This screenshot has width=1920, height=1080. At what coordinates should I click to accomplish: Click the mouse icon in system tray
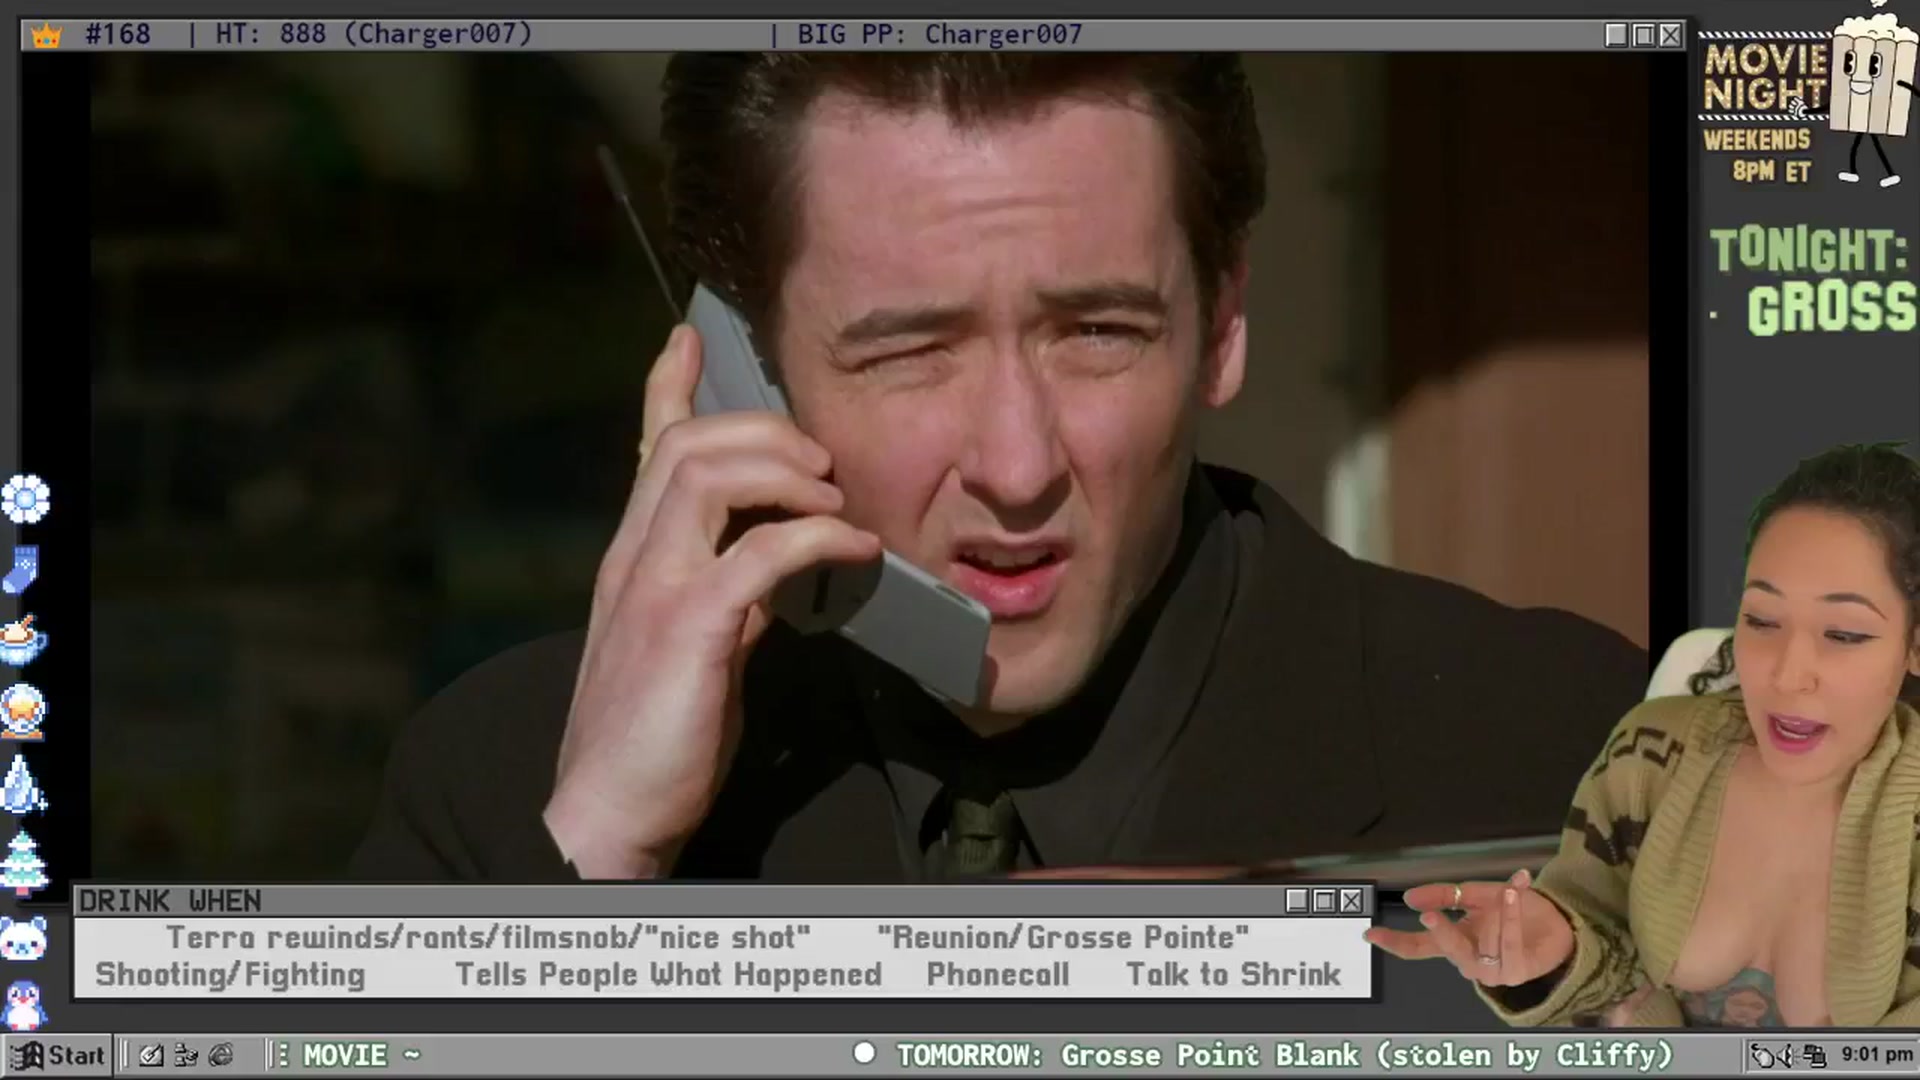[x=1762, y=1055]
